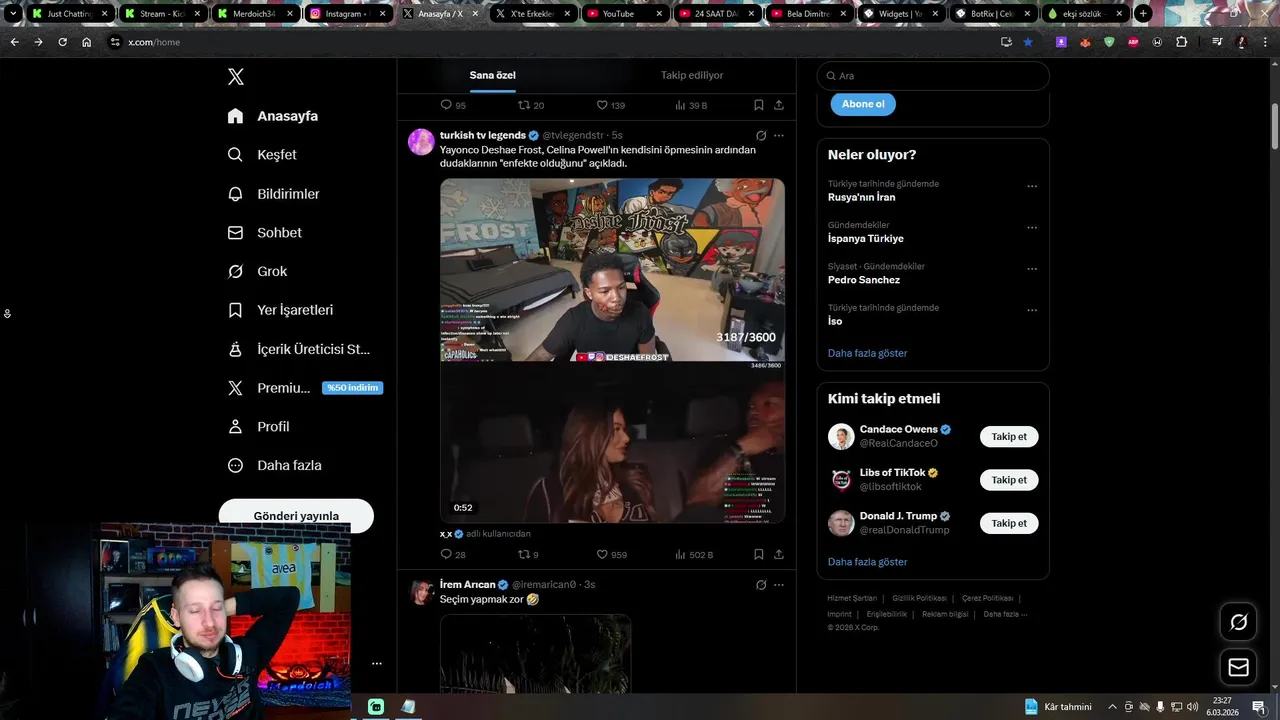Screen dimensions: 1280x720
Task: Click the page vertical scrollbar
Action: [x=1274, y=126]
